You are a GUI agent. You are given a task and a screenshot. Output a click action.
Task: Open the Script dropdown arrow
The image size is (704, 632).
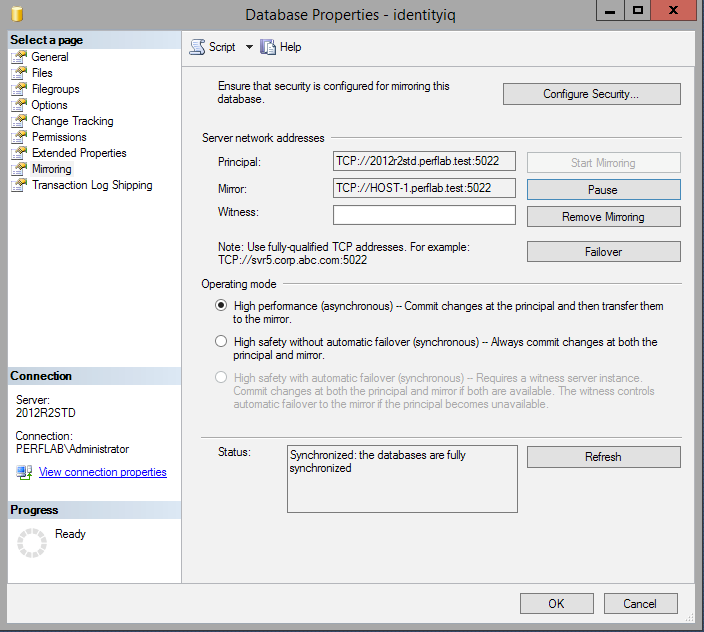click(x=249, y=47)
